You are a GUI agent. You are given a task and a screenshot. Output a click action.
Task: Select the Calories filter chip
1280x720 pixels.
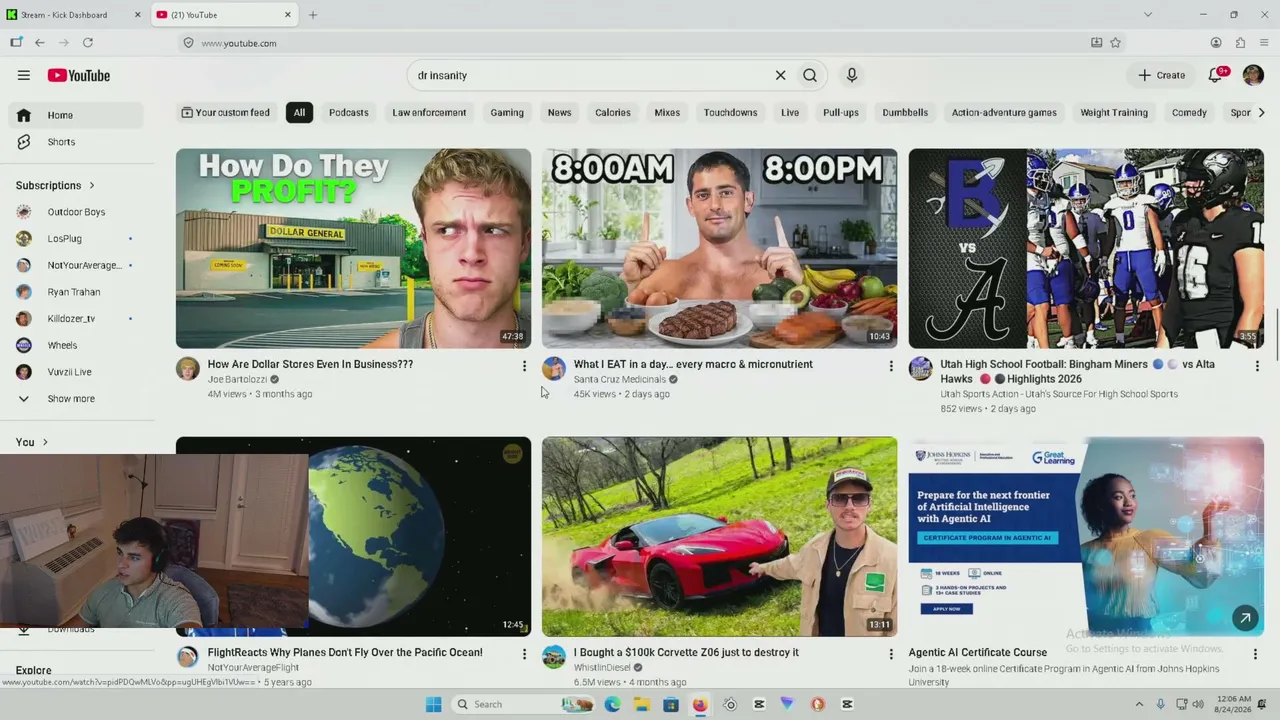(613, 113)
